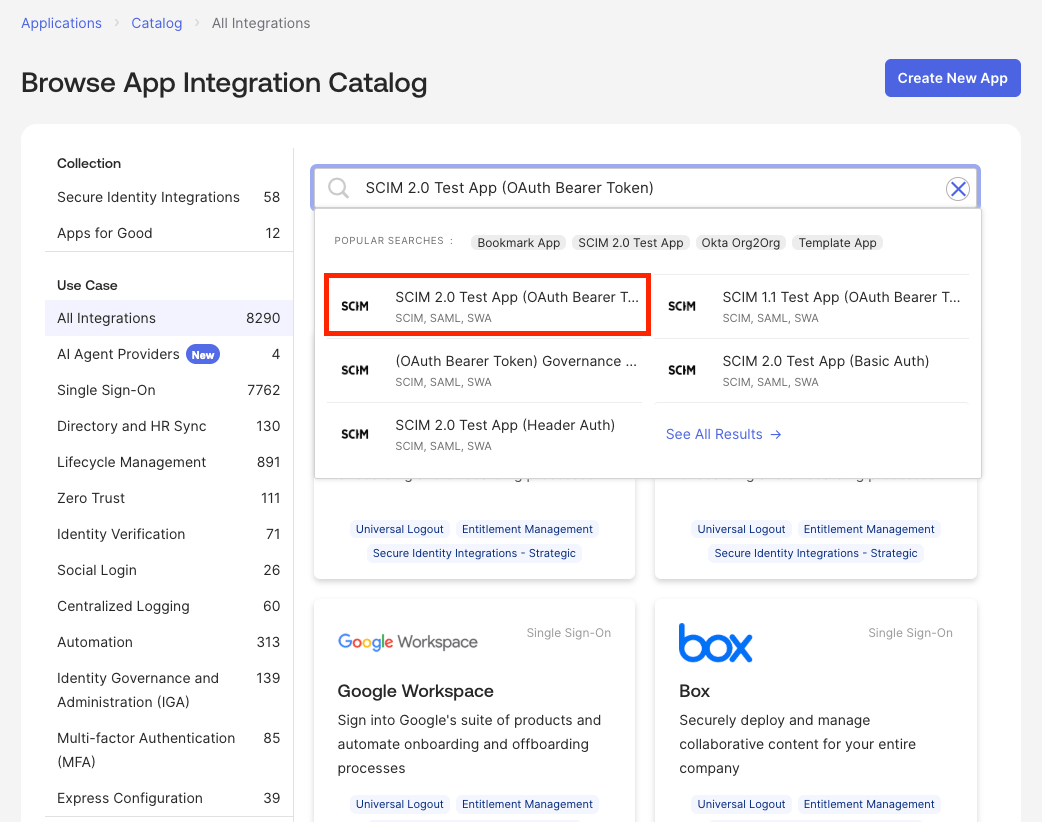Viewport: 1042px width, 822px height.
Task: Click Entitlement Management tag above Google Workspace card
Action: pyautogui.click(x=527, y=529)
